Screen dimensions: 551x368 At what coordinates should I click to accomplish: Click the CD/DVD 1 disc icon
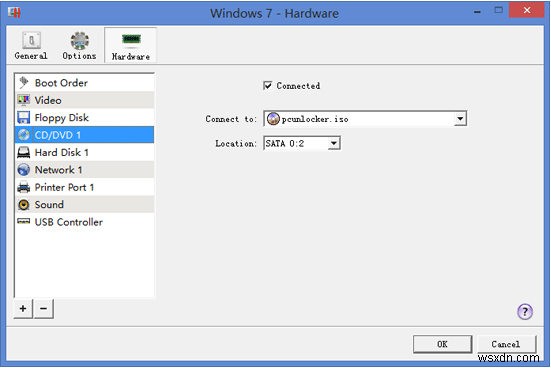24,135
